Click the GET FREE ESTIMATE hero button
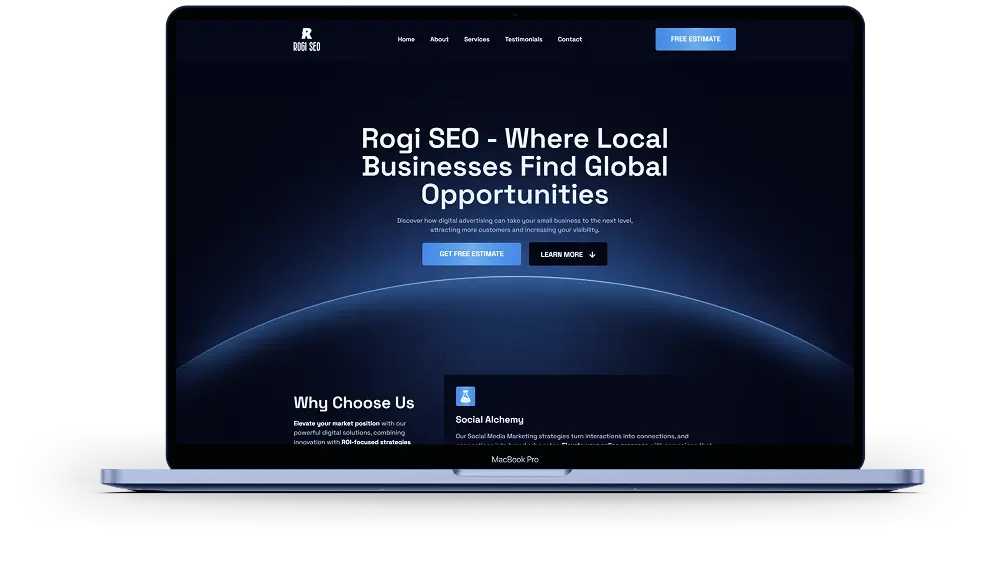The image size is (986, 564). [471, 254]
